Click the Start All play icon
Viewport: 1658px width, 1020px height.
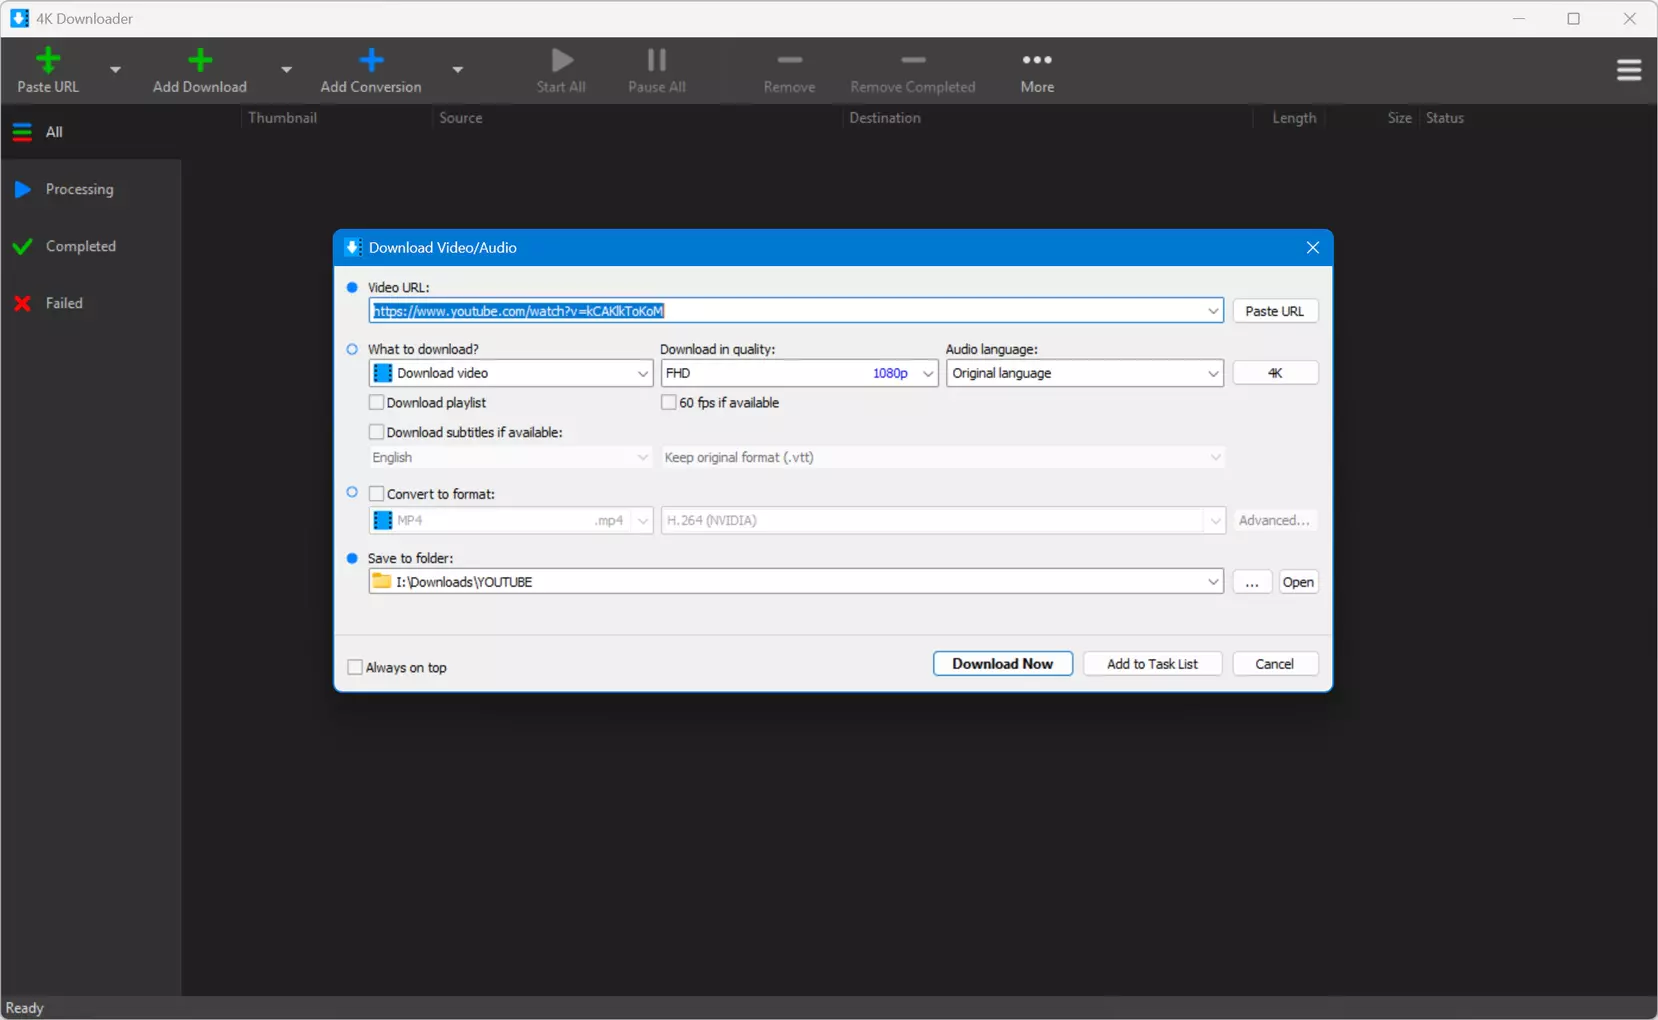pos(562,60)
